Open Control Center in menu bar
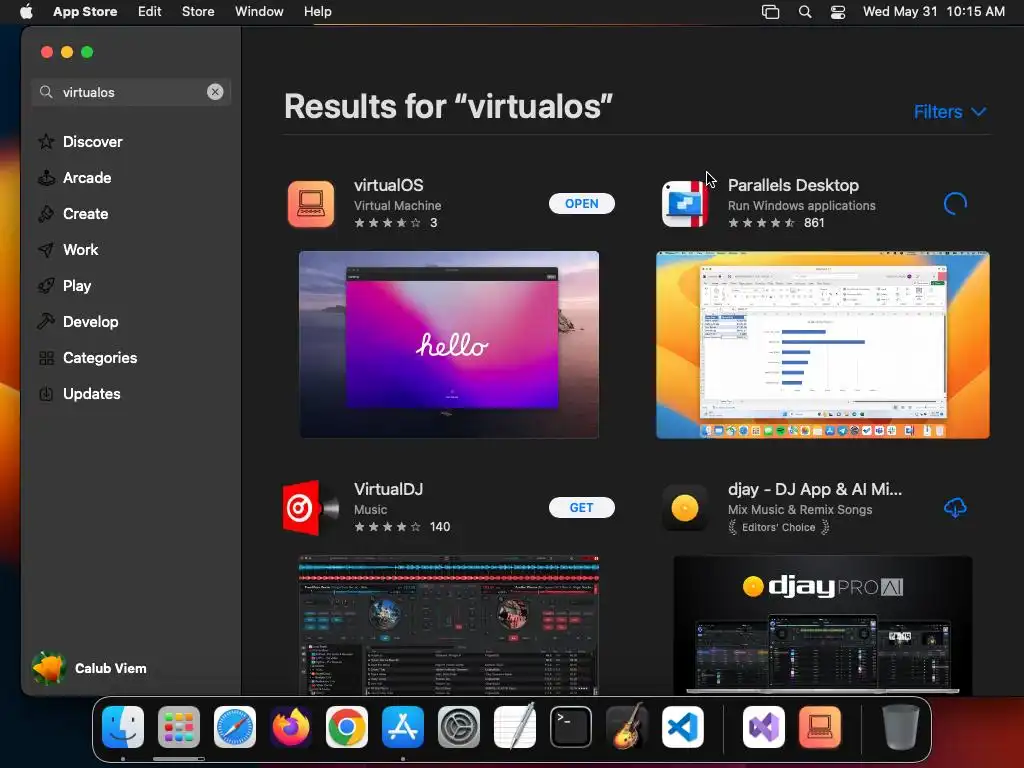This screenshot has height=768, width=1024. (838, 12)
